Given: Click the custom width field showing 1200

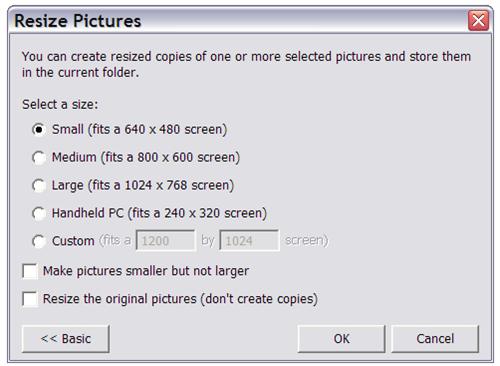Looking at the screenshot, I should tap(166, 240).
